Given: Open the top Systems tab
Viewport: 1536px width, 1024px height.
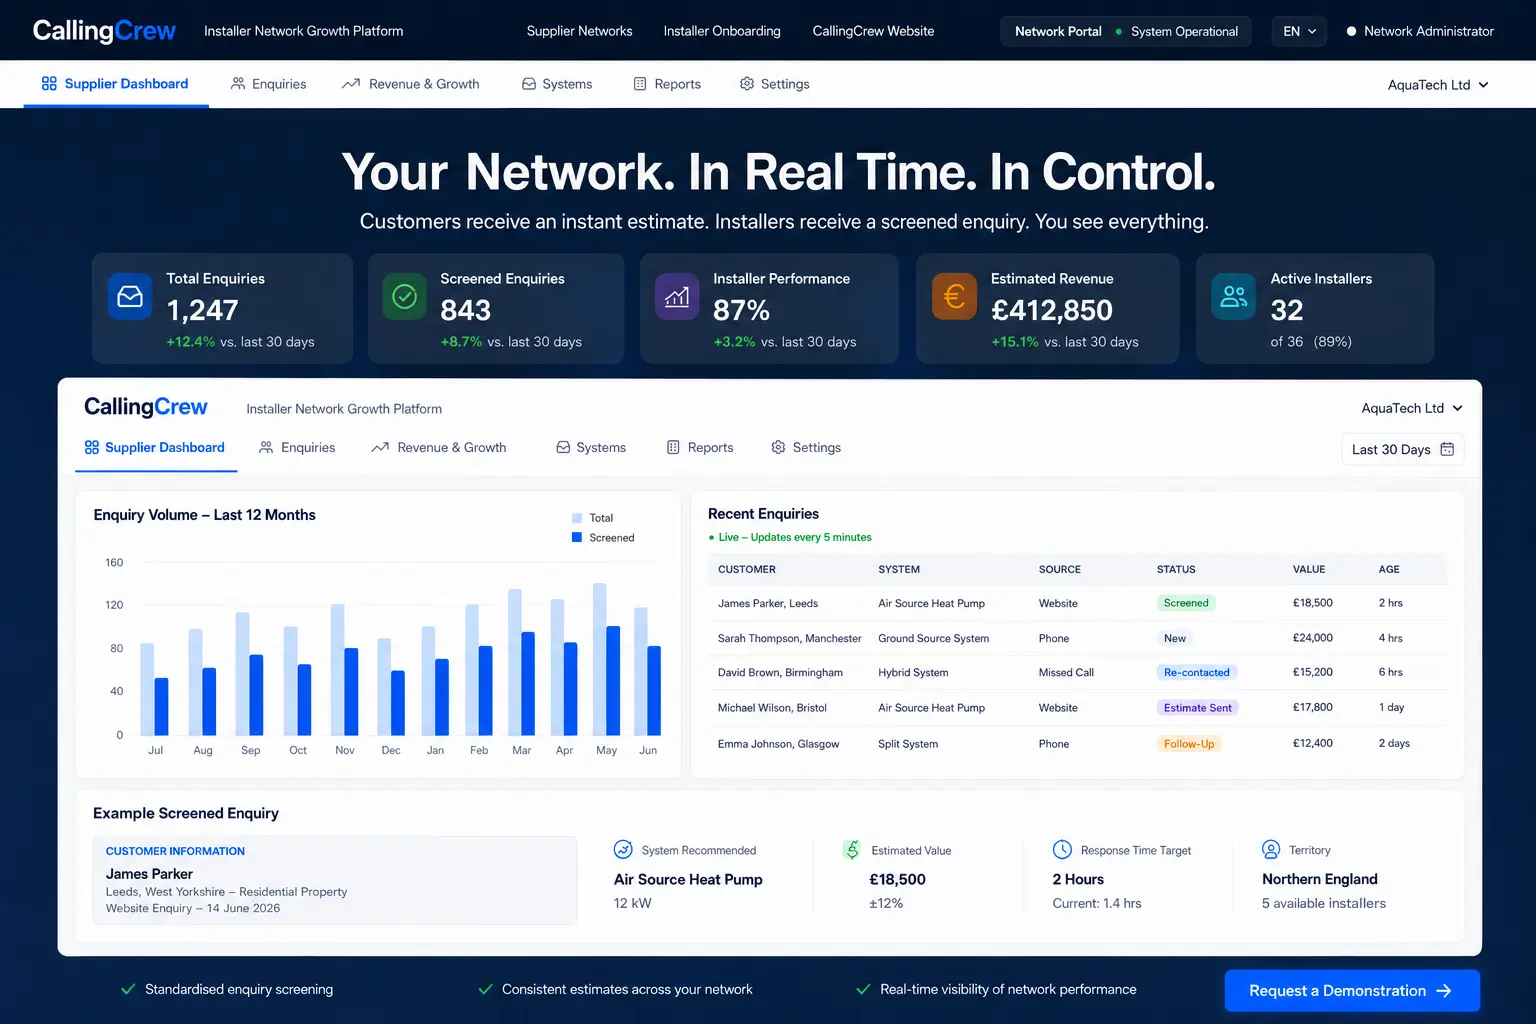Looking at the screenshot, I should (x=557, y=84).
